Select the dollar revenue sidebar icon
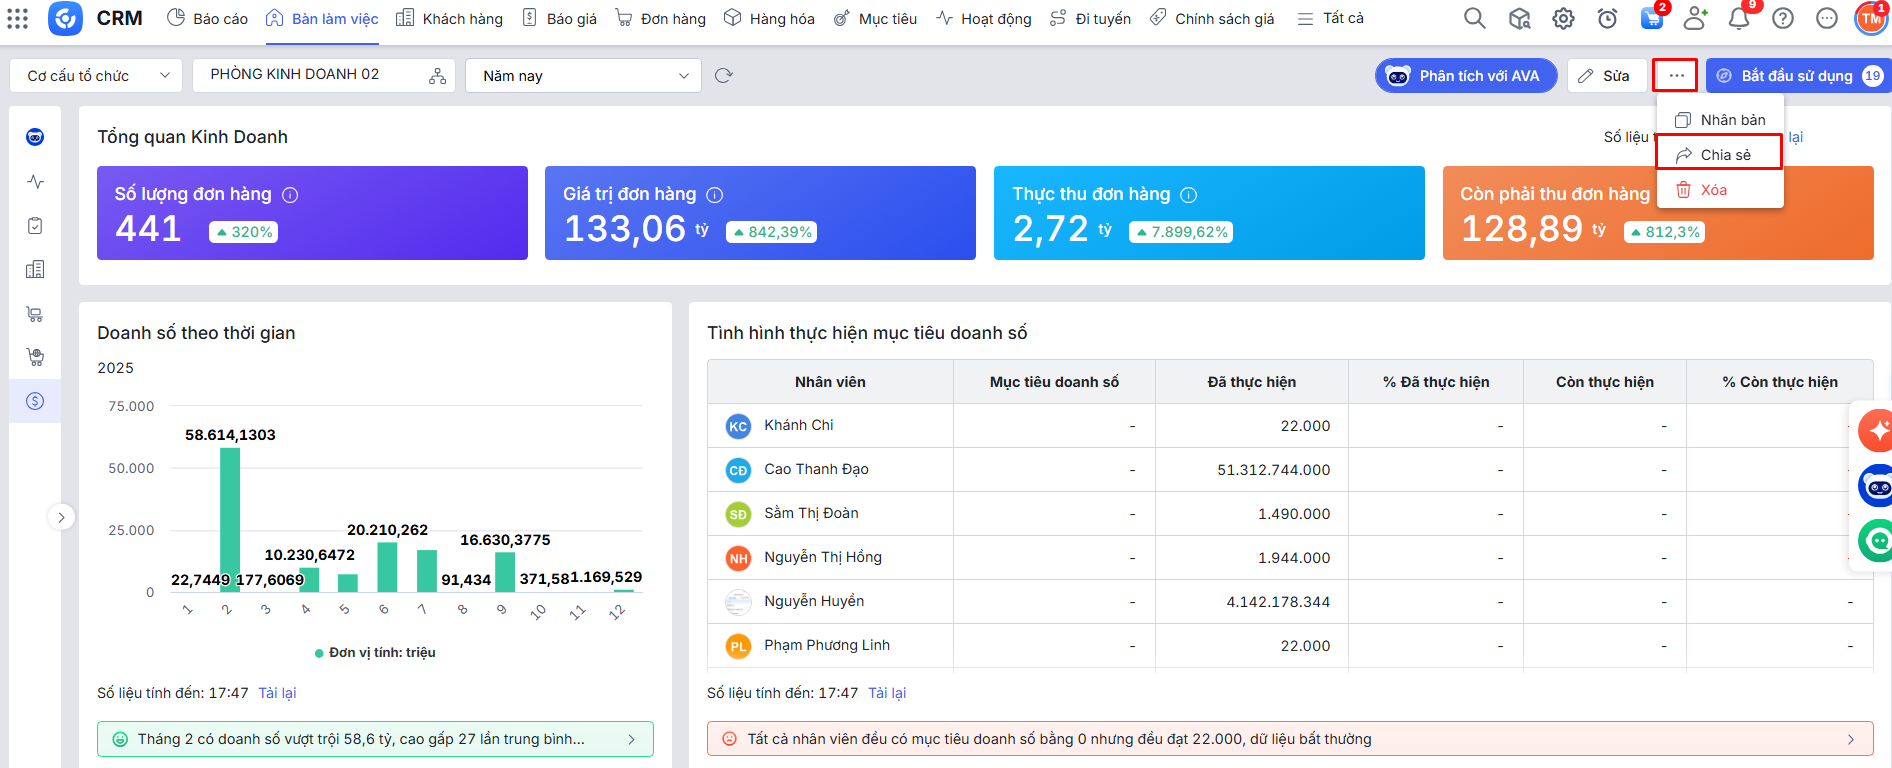The height and width of the screenshot is (768, 1892). click(35, 401)
